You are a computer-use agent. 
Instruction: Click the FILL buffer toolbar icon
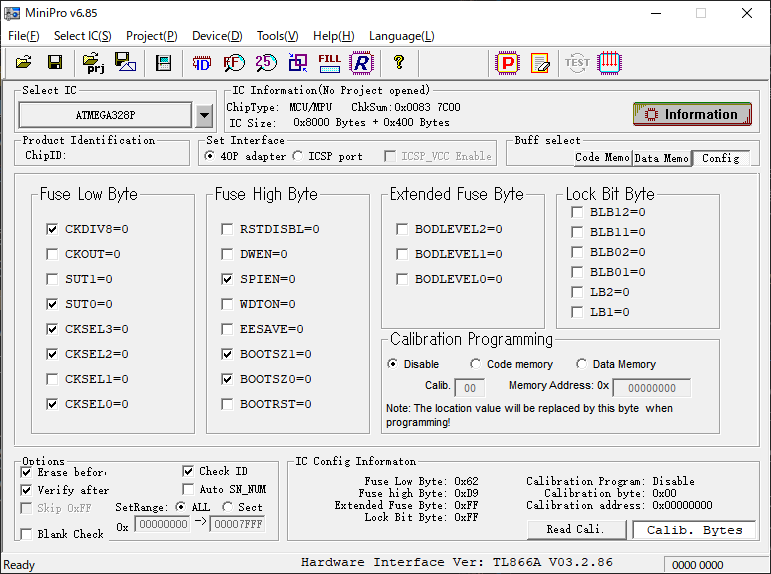click(329, 63)
